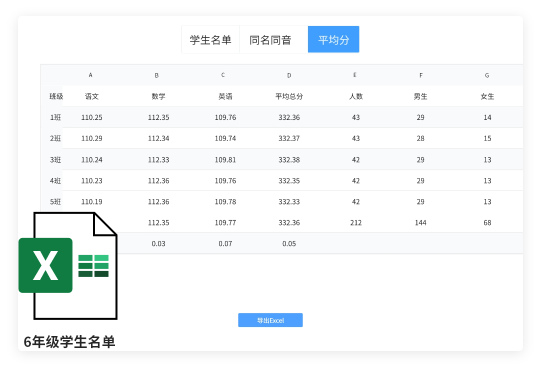541x371 pixels.
Task: Click 332.36 in the 1班 row
Action: click(x=289, y=117)
